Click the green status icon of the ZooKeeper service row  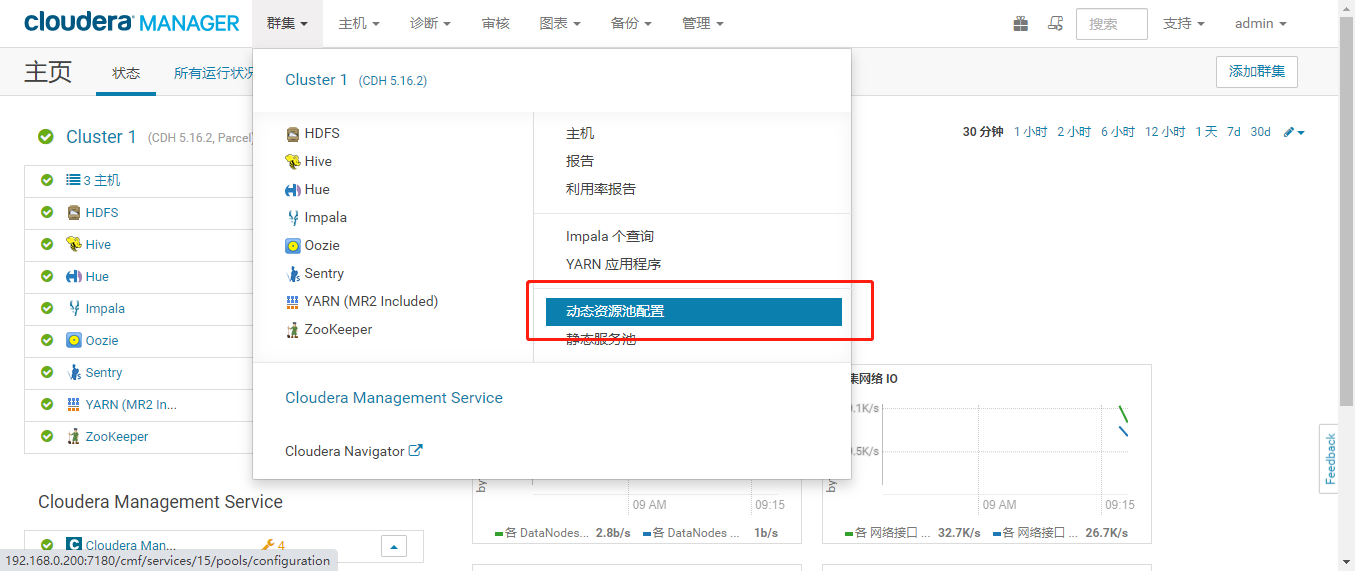pos(46,436)
